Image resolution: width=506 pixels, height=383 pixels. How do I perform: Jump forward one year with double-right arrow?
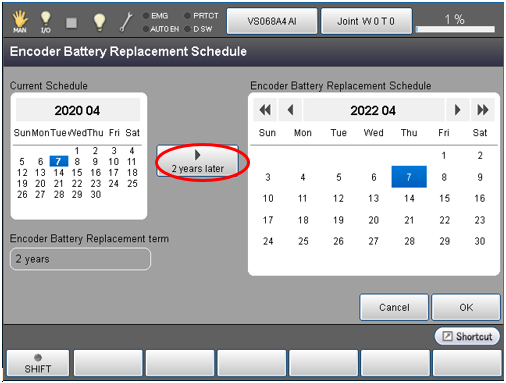[x=483, y=110]
